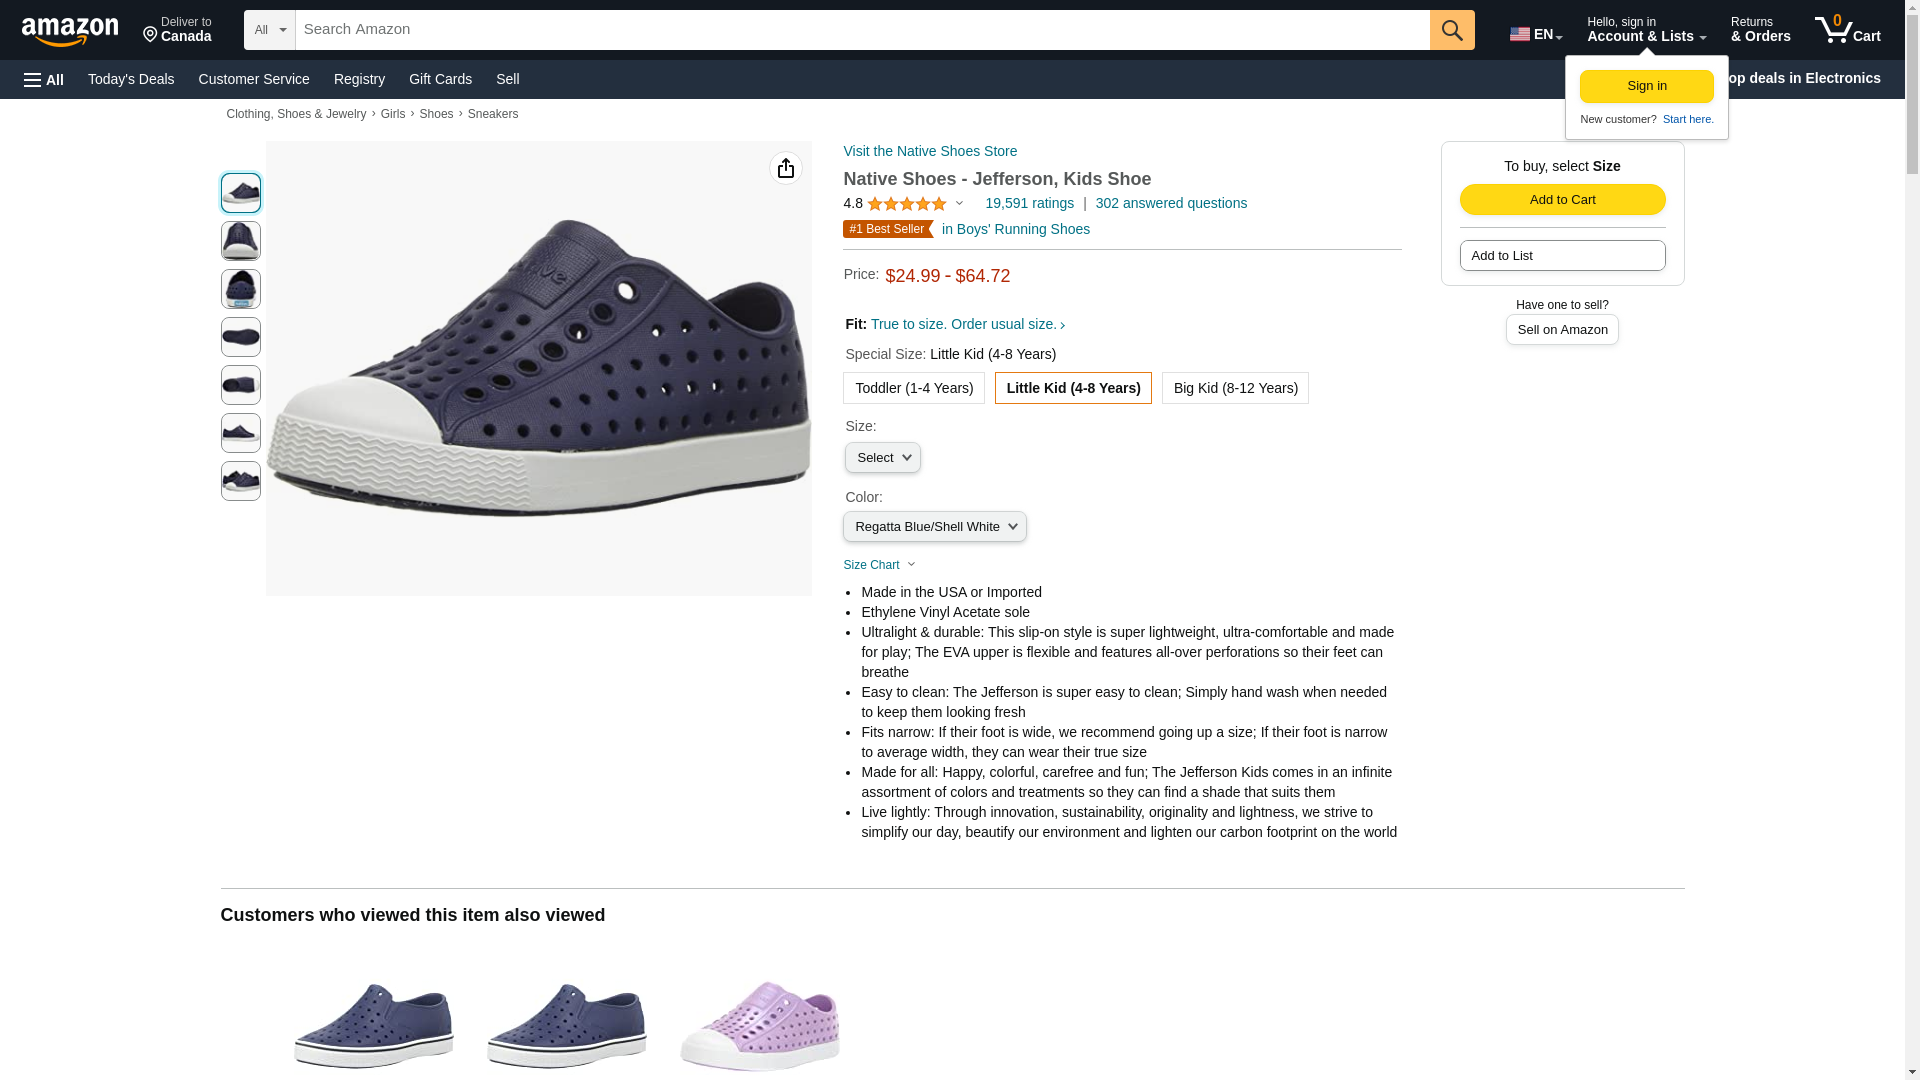Open Today's Deals navigation item
The height and width of the screenshot is (1080, 1920).
(131, 79)
